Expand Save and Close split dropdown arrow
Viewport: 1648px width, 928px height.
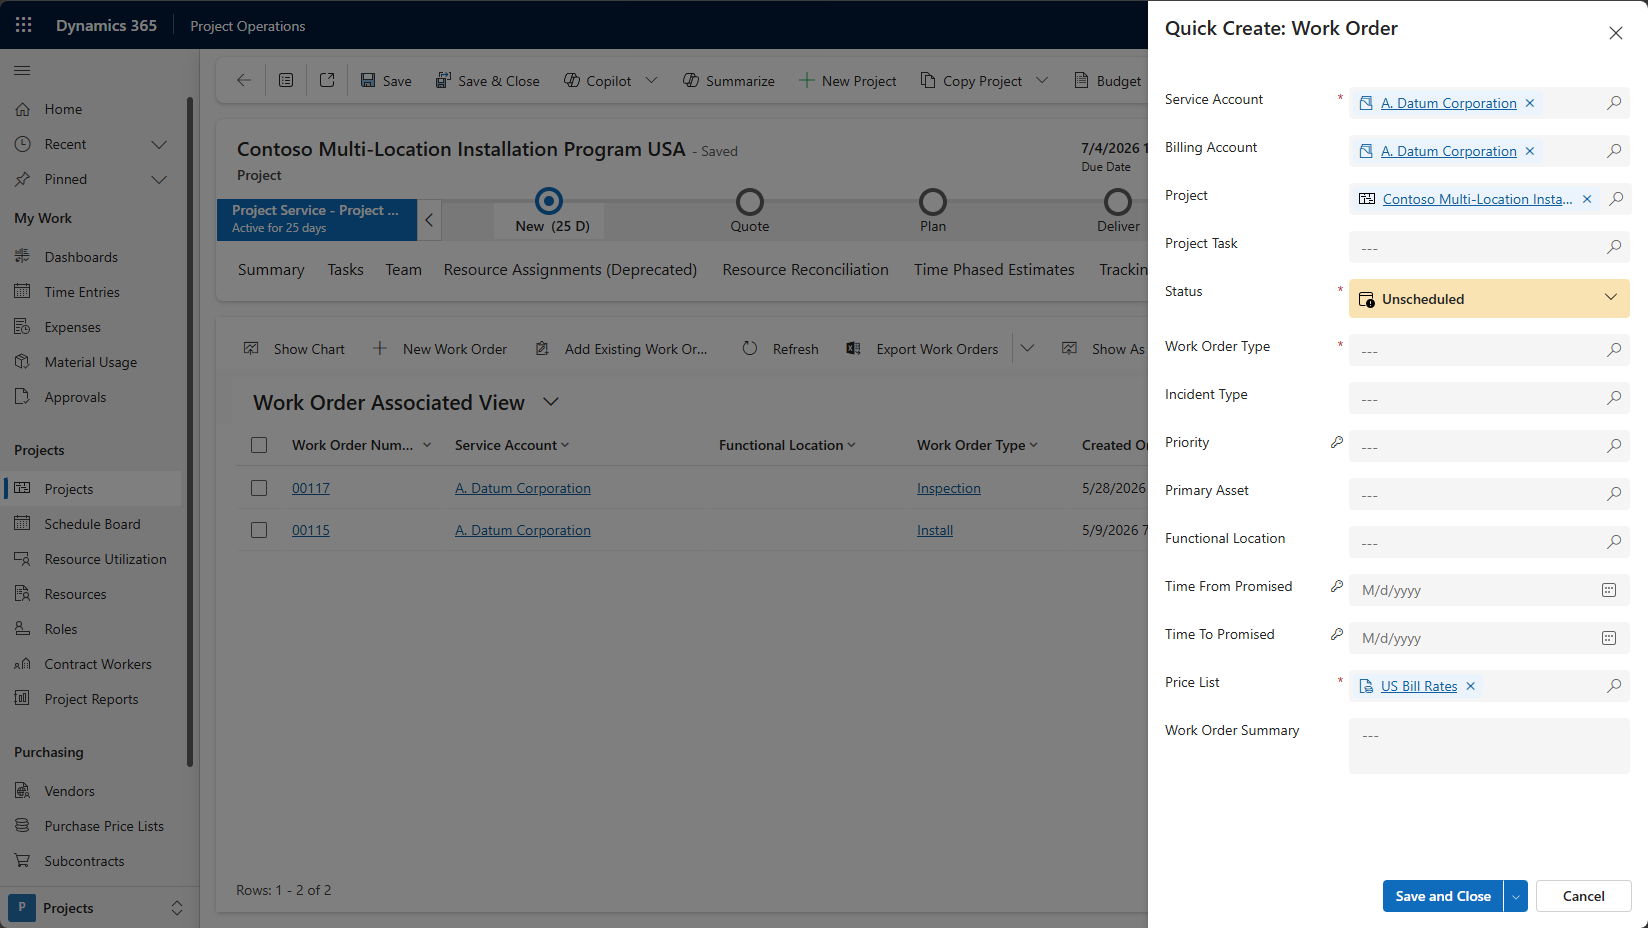(x=1516, y=896)
